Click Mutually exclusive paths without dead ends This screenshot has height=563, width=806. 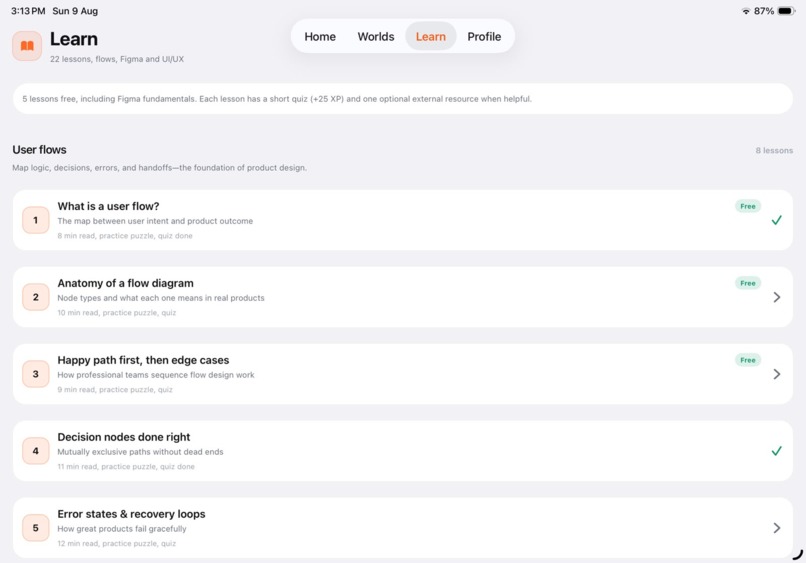(x=140, y=452)
